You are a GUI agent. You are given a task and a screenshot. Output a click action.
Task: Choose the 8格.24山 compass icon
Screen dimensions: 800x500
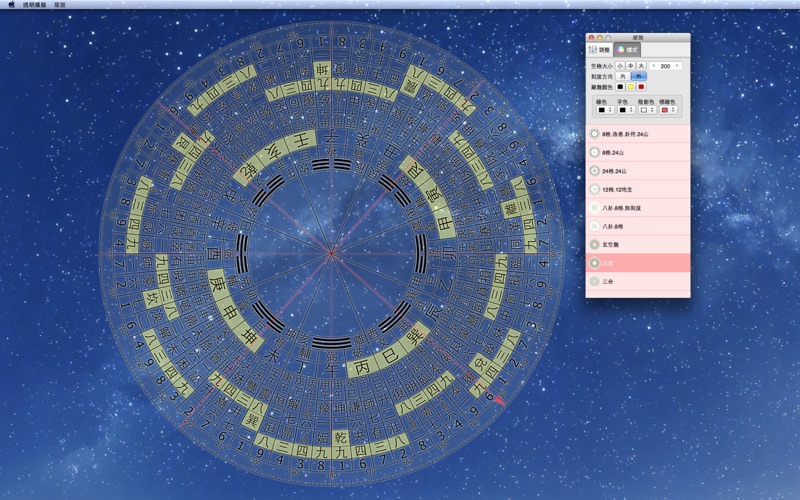595,153
